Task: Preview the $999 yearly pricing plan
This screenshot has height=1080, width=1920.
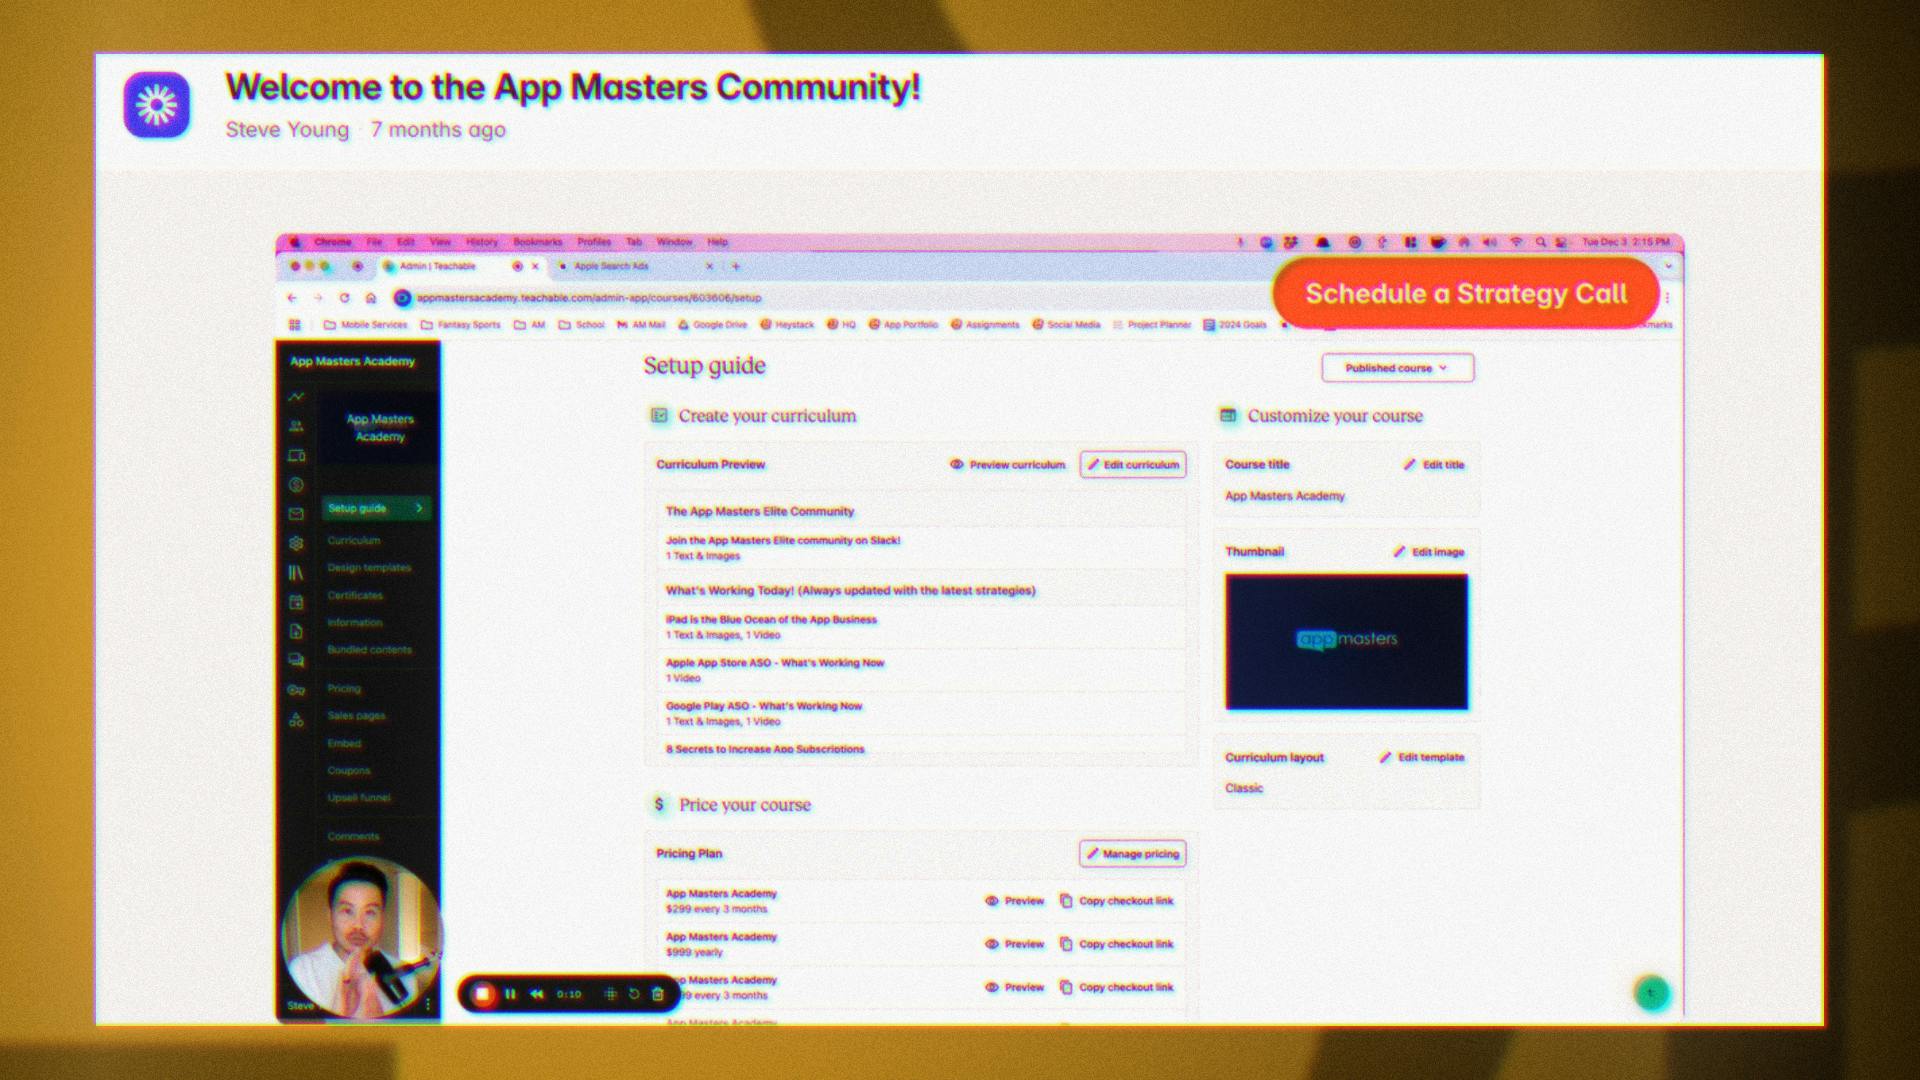Action: pos(1014,944)
